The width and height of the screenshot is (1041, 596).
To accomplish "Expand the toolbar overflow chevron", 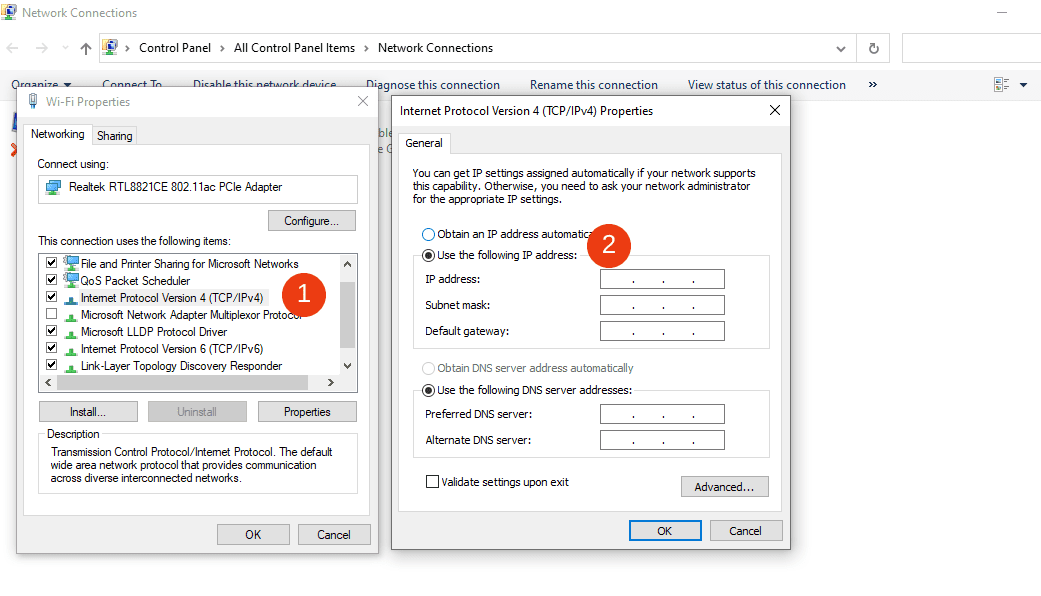I will tap(872, 85).
